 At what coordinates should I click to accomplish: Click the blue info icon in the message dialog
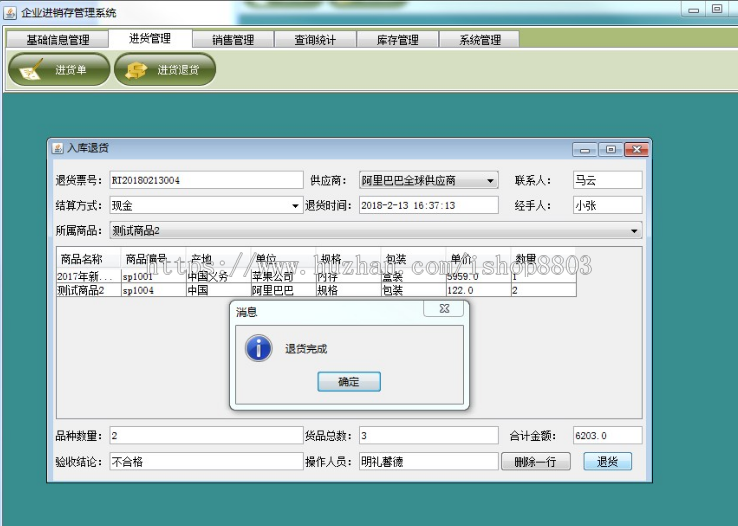(258, 348)
